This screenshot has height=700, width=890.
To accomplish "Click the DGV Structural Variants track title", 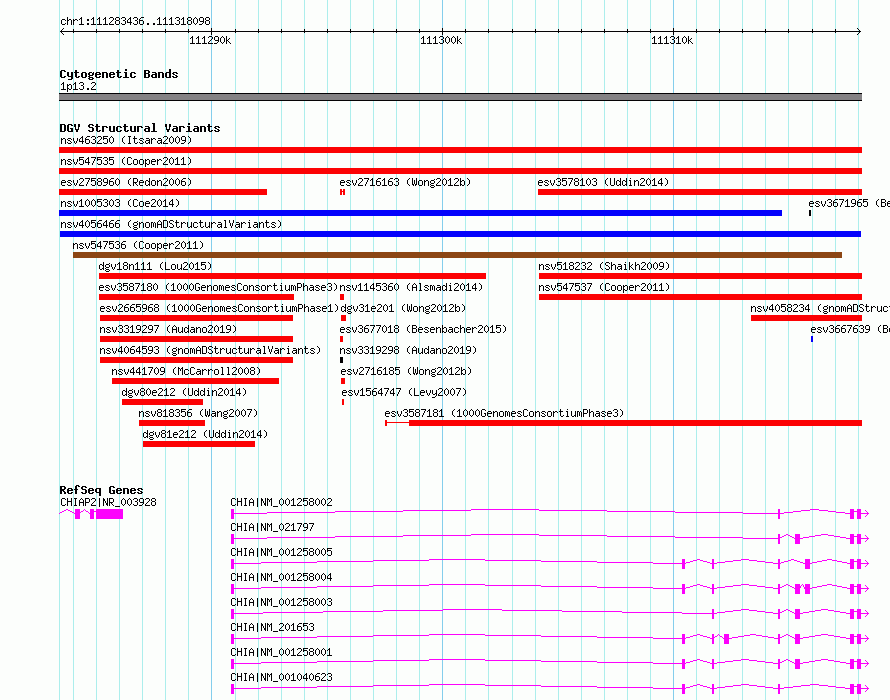I will pyautogui.click(x=140, y=128).
